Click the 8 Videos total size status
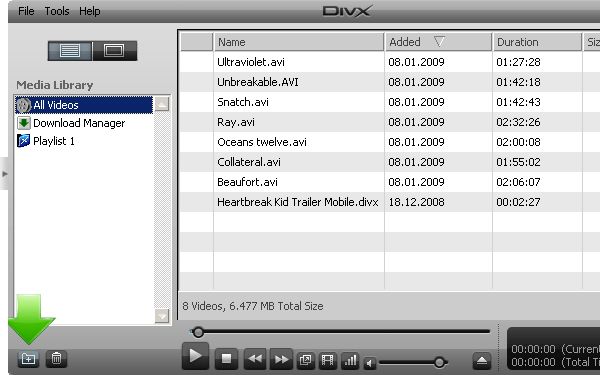 [253, 306]
